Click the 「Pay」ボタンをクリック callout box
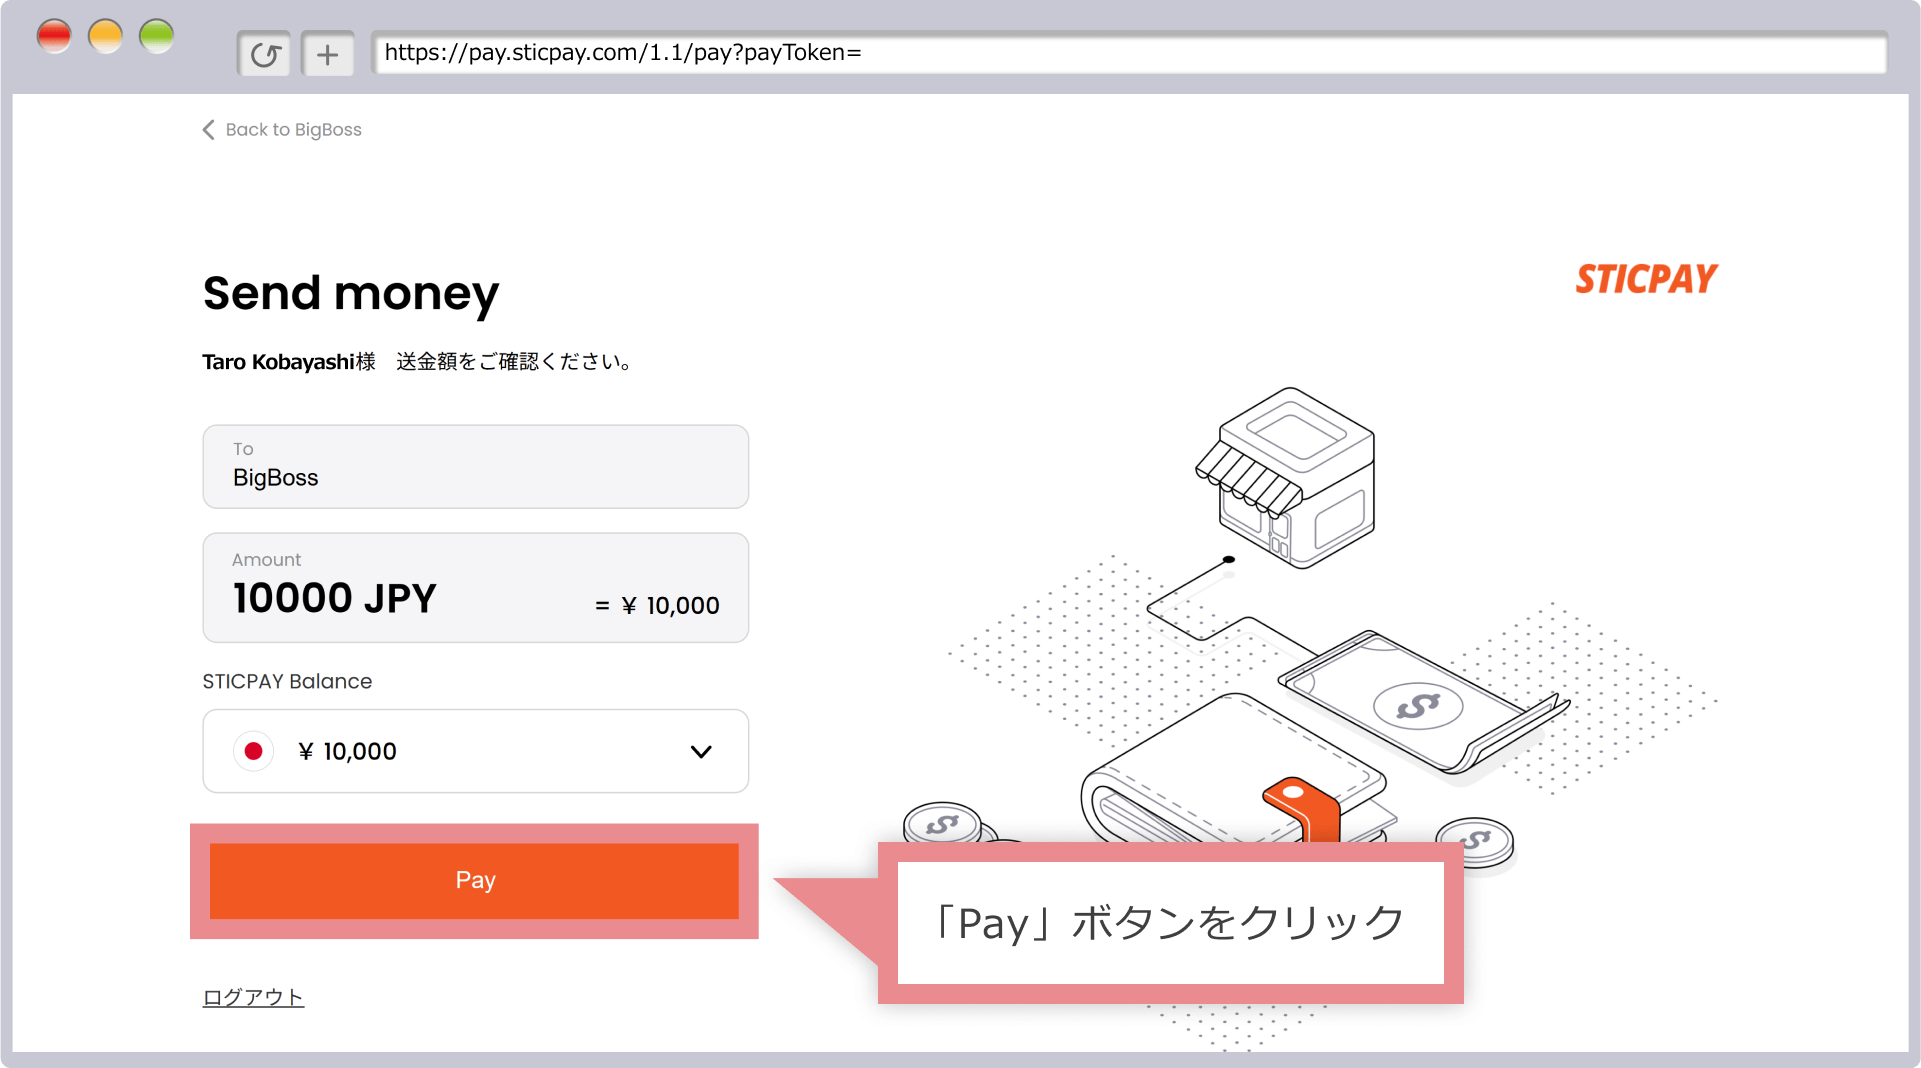 1170,922
